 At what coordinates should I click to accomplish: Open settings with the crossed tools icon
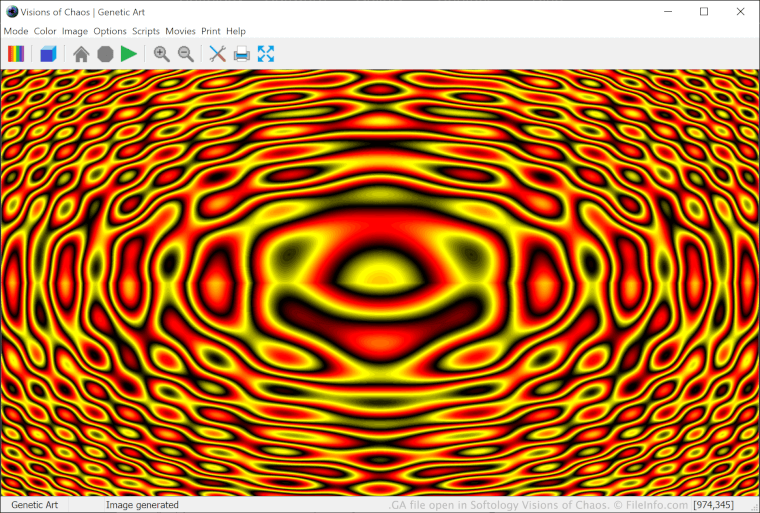click(x=218, y=54)
